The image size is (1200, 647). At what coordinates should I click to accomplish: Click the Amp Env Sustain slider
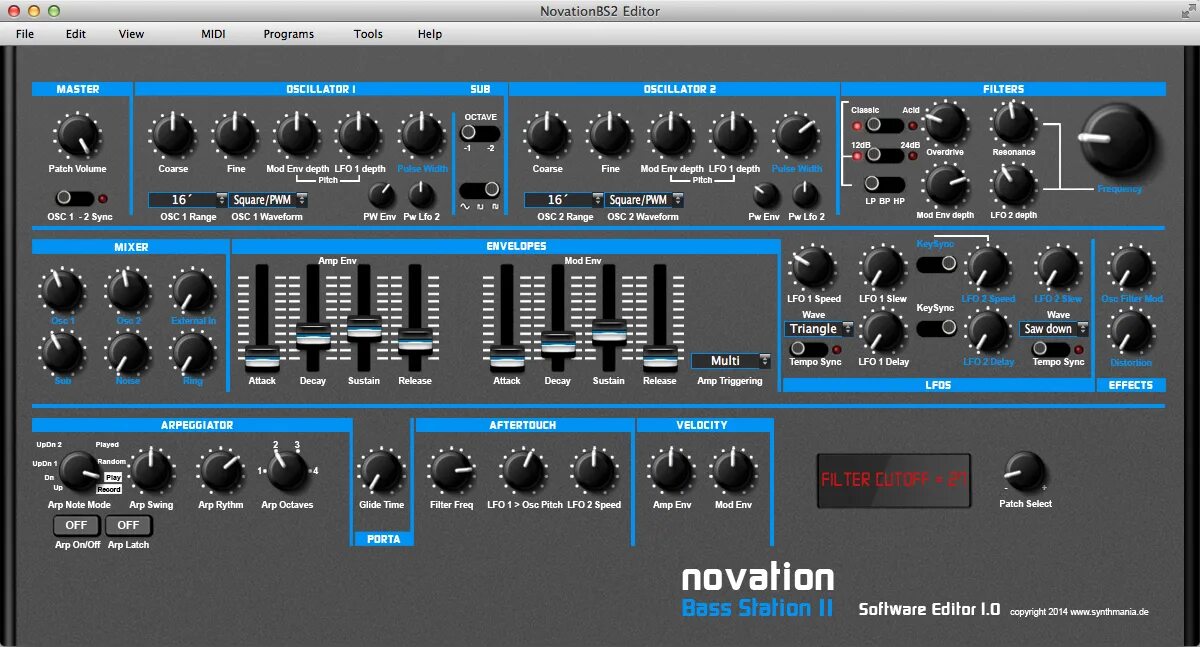click(364, 330)
